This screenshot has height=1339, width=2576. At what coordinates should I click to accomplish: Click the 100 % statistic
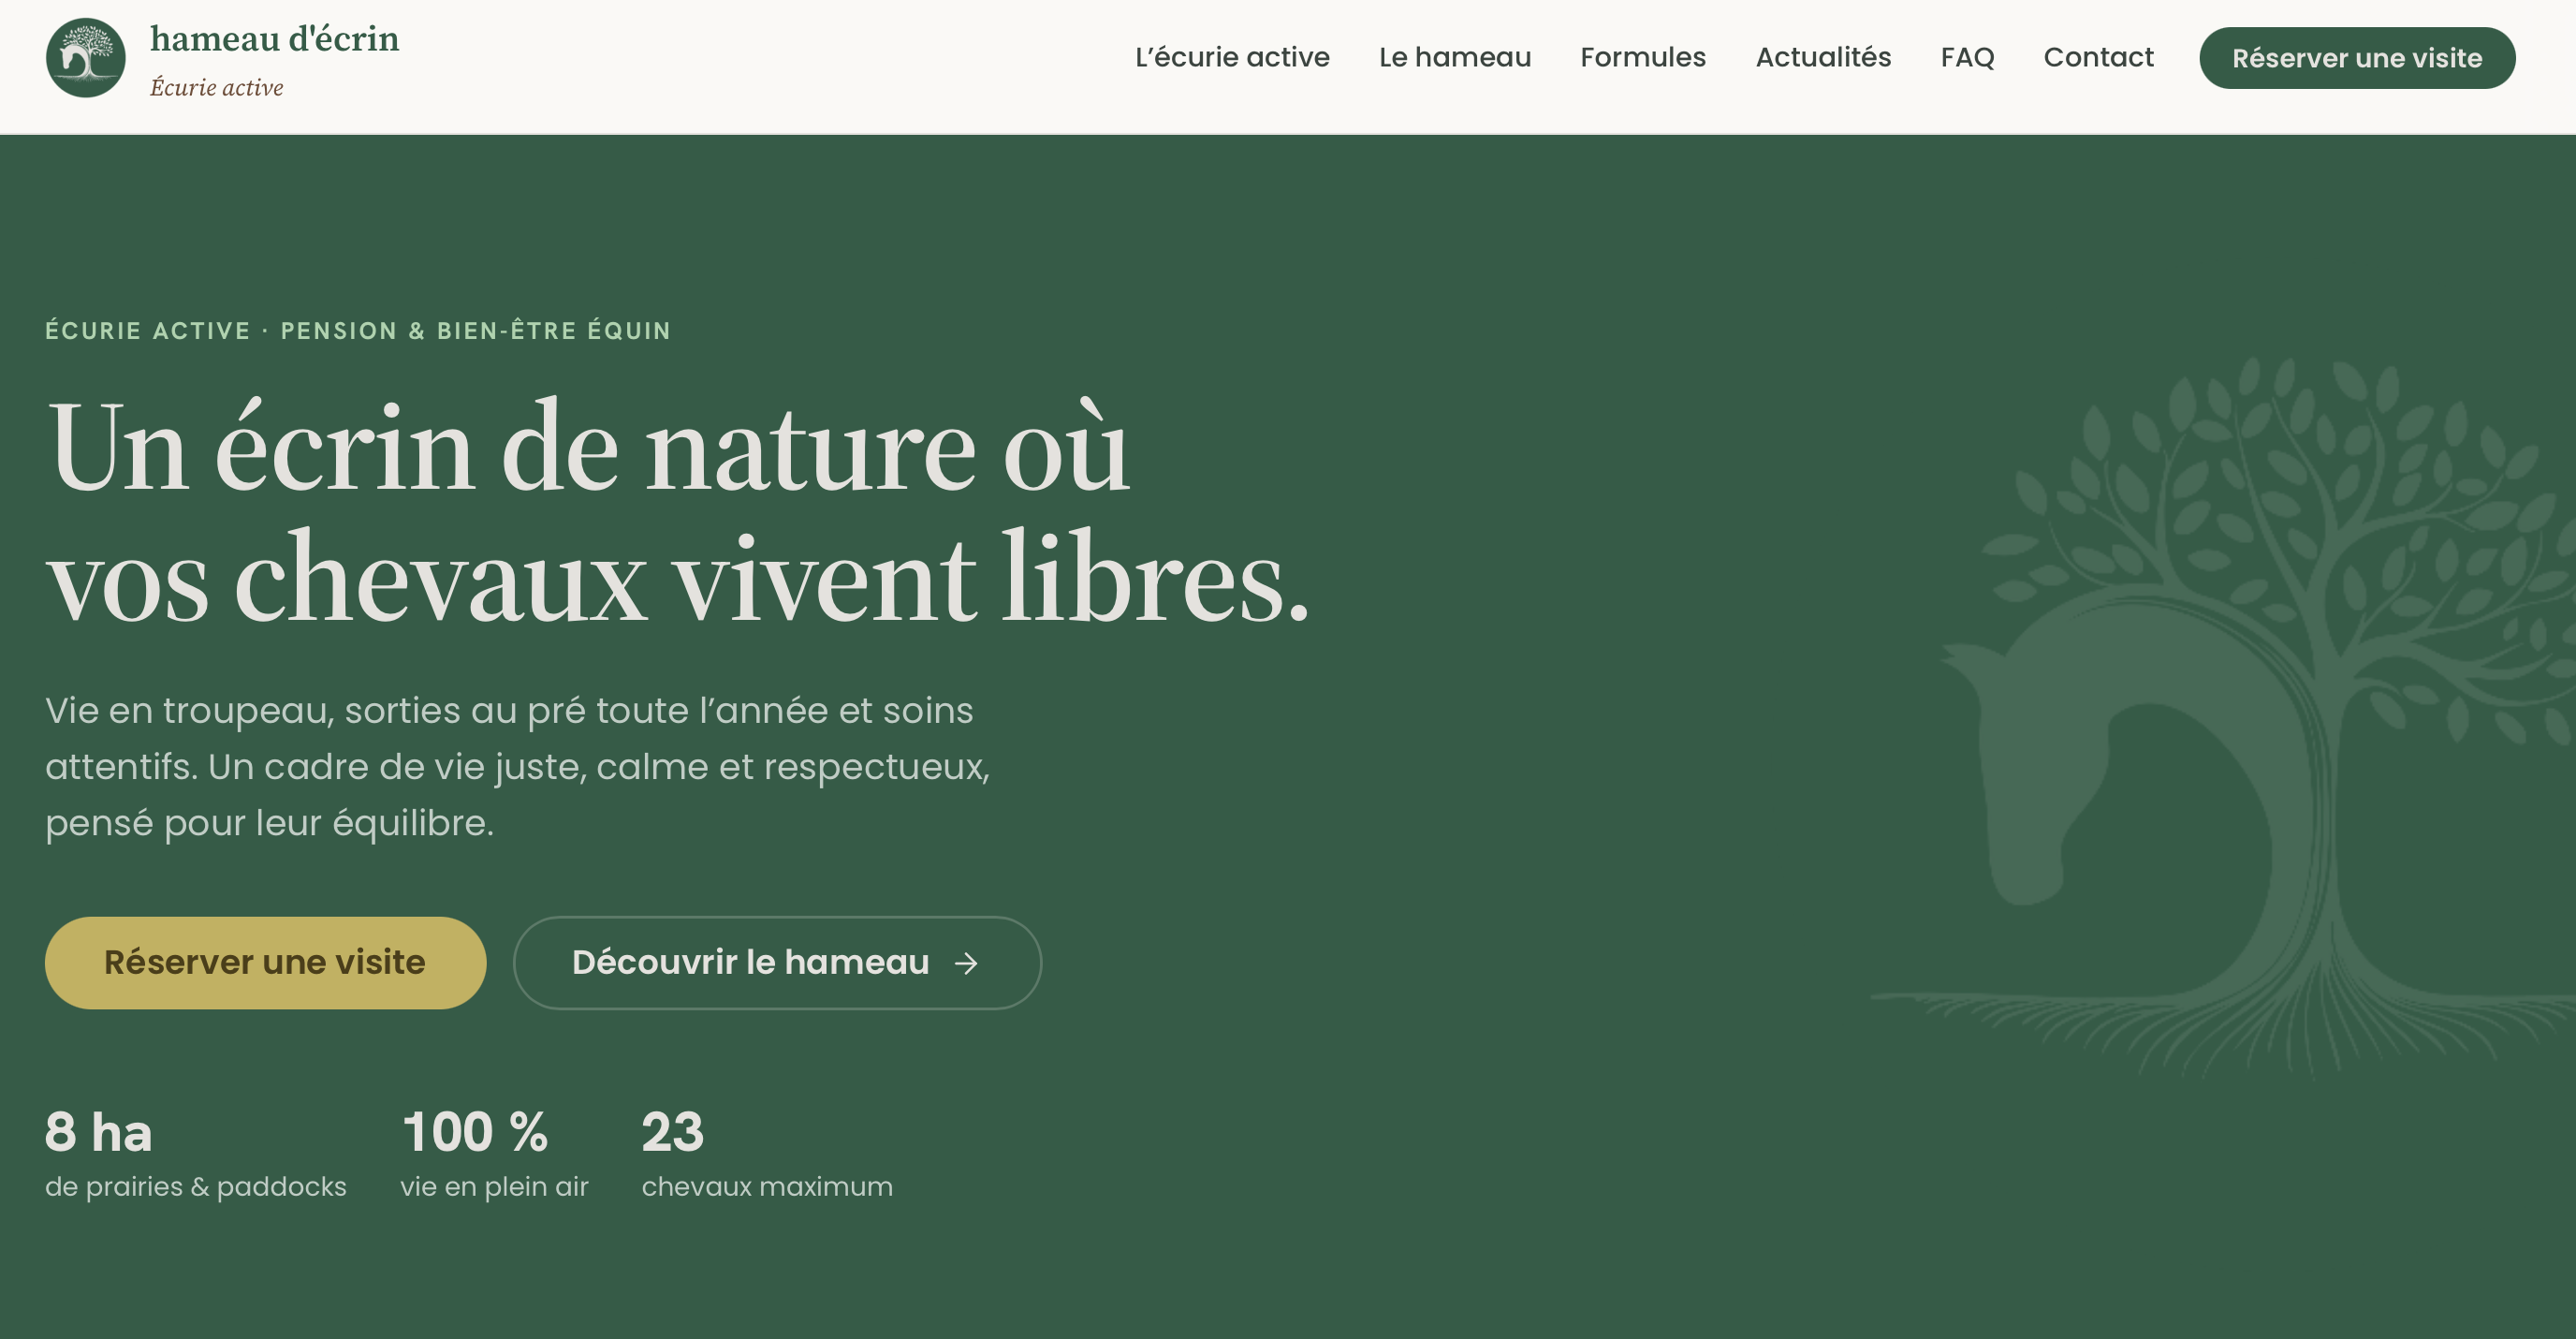click(475, 1132)
